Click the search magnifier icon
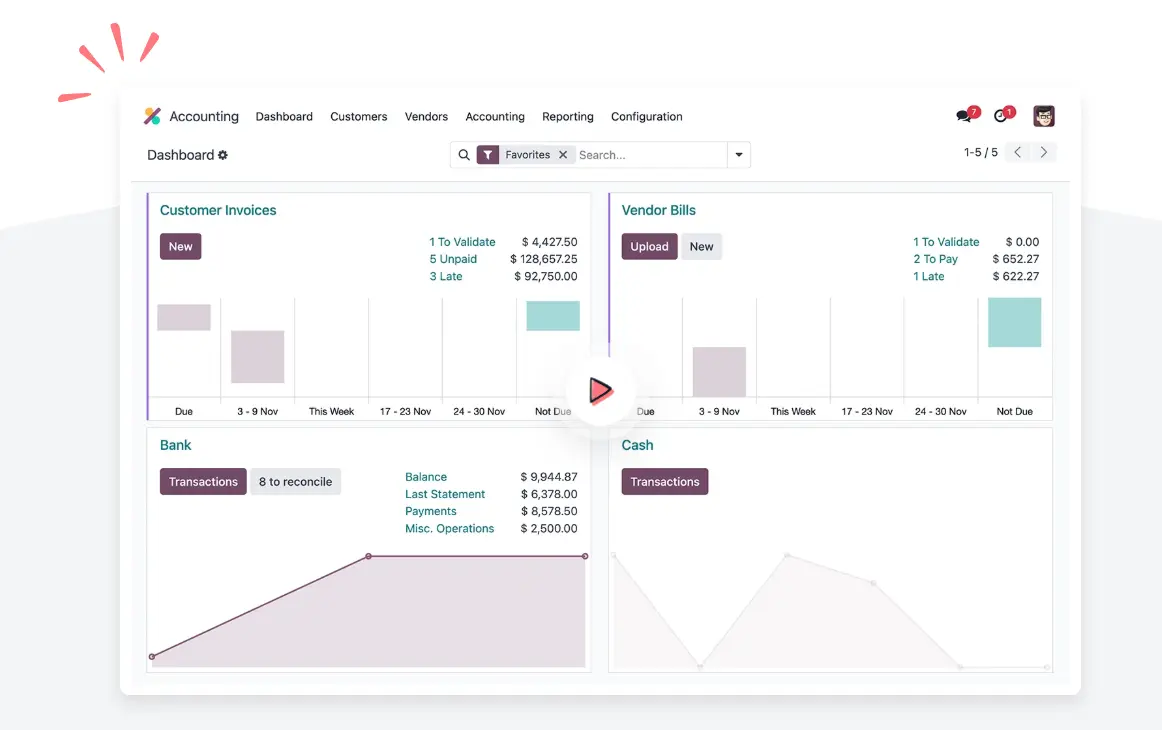Screen dimensions: 1162x730 point(464,155)
